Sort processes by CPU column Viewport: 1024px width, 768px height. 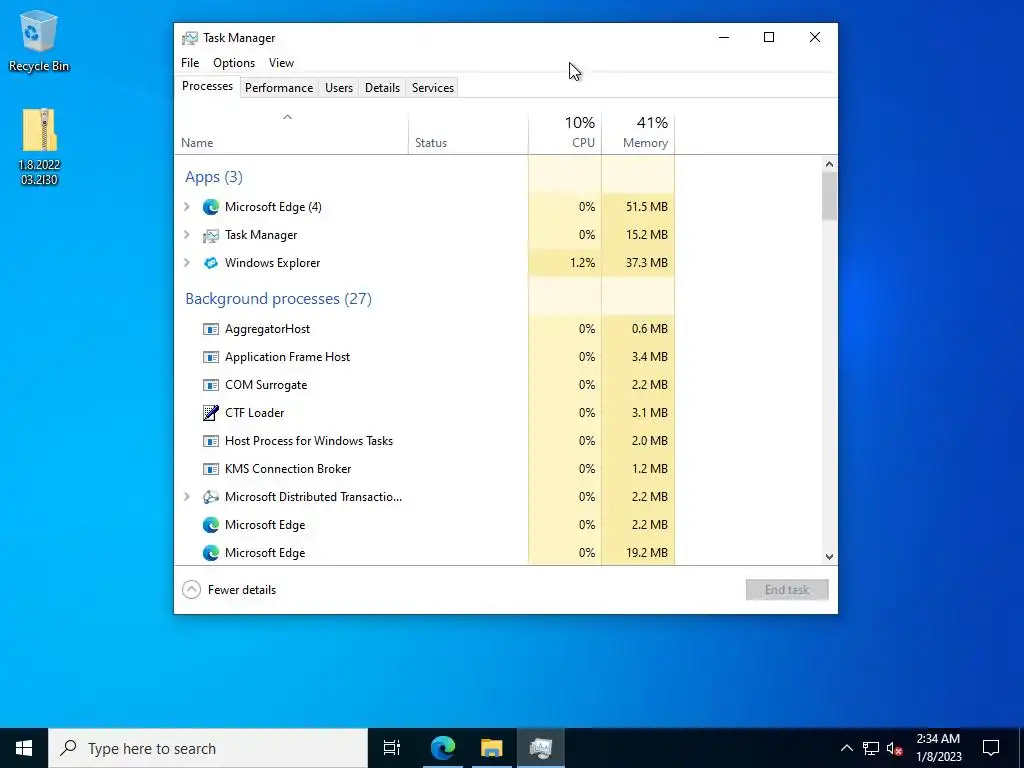click(x=565, y=133)
